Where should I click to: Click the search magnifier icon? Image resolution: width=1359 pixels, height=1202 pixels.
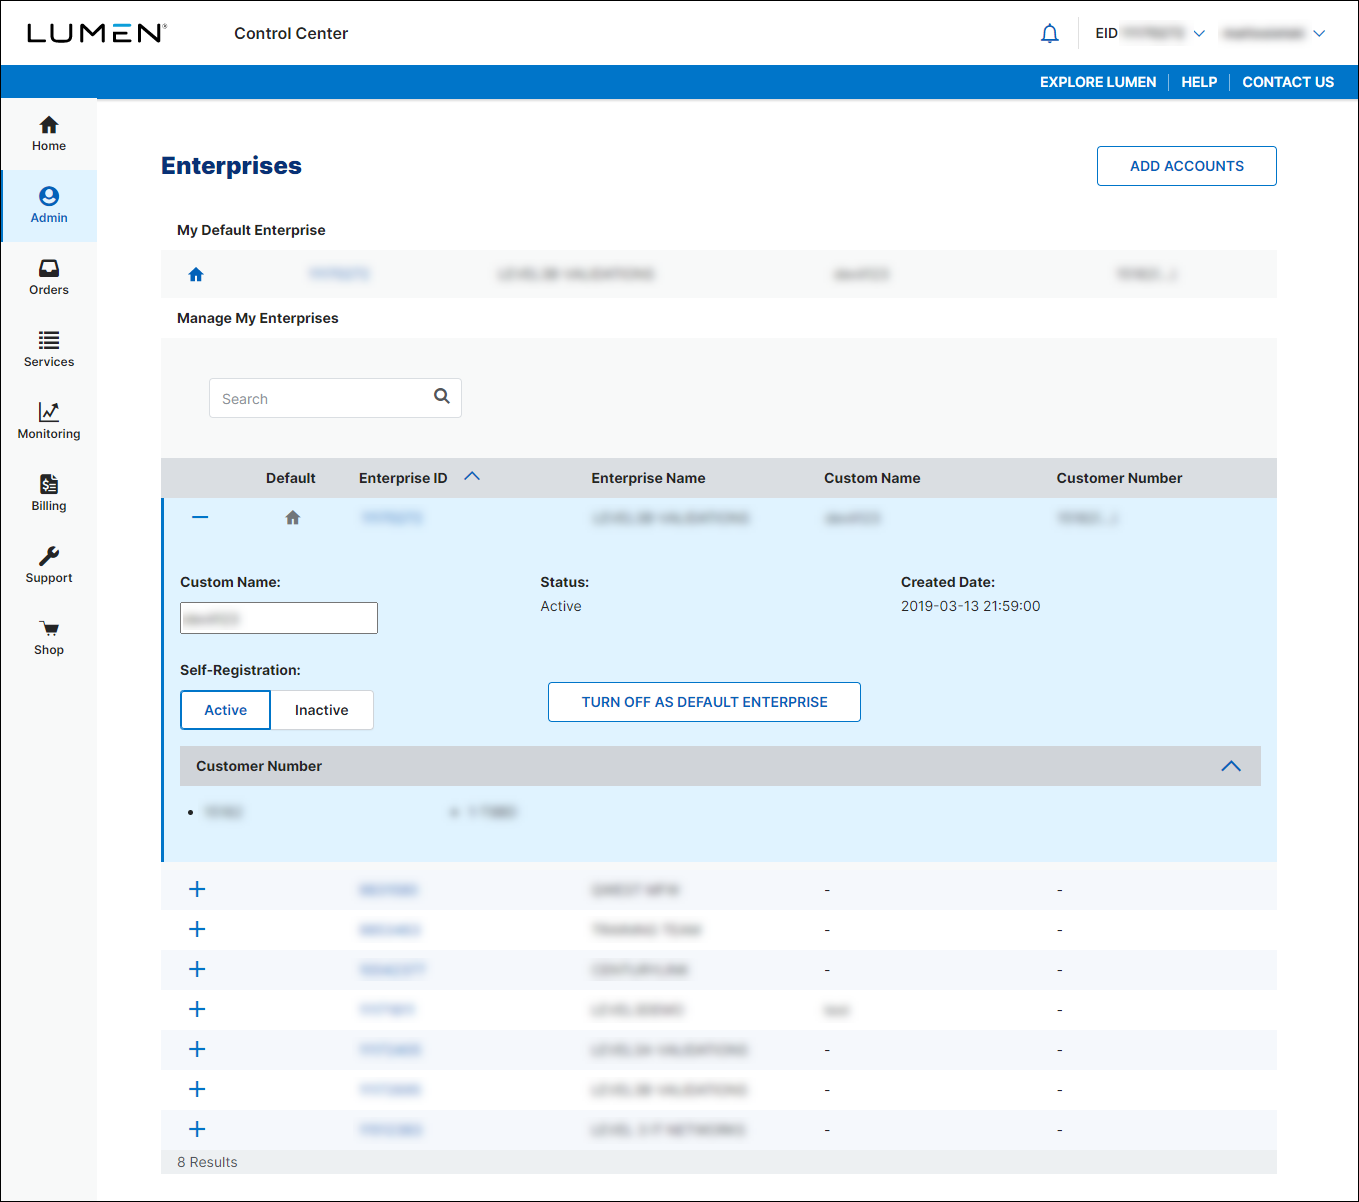442,397
